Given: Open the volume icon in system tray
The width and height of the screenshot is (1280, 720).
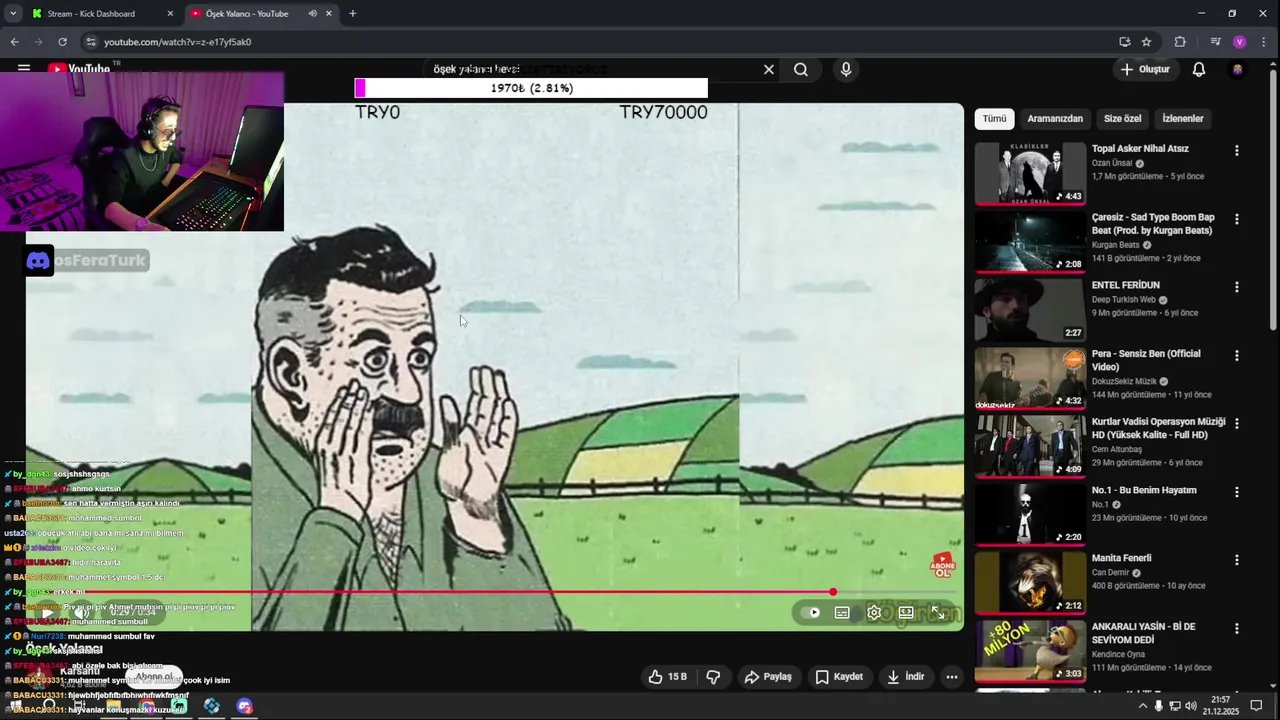Looking at the screenshot, I should (x=1190, y=706).
